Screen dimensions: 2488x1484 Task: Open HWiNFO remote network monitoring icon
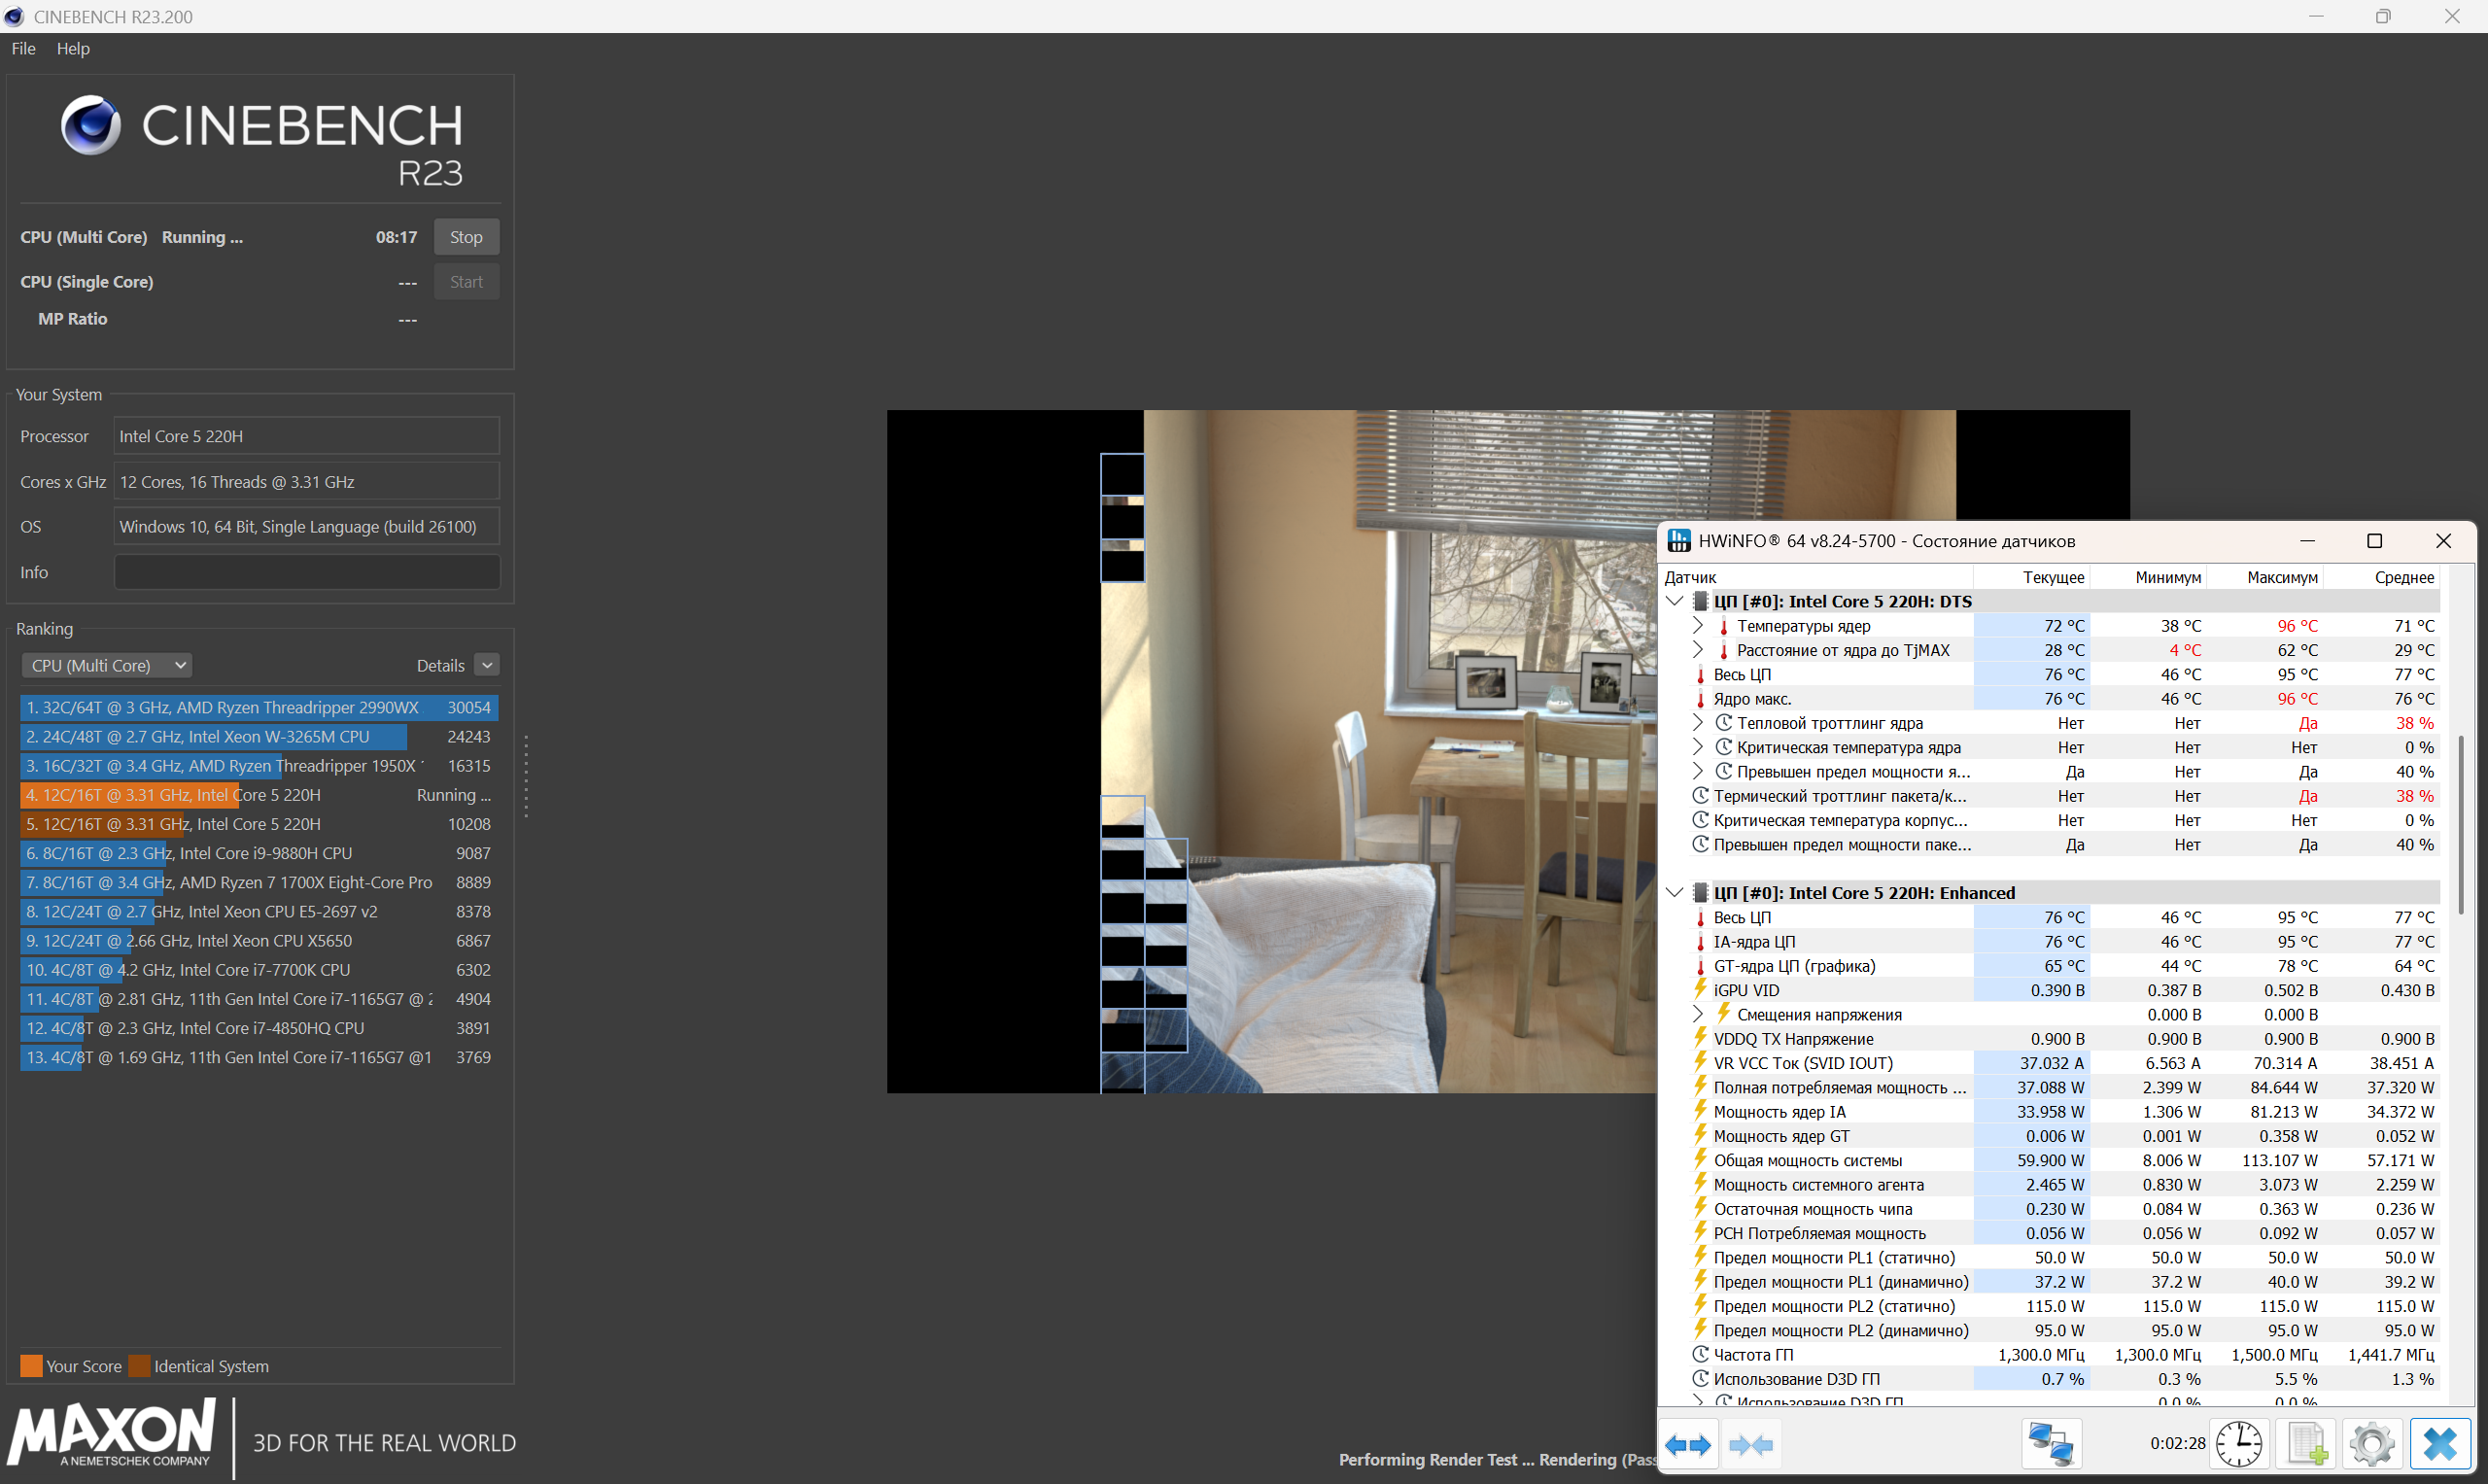point(2051,1444)
